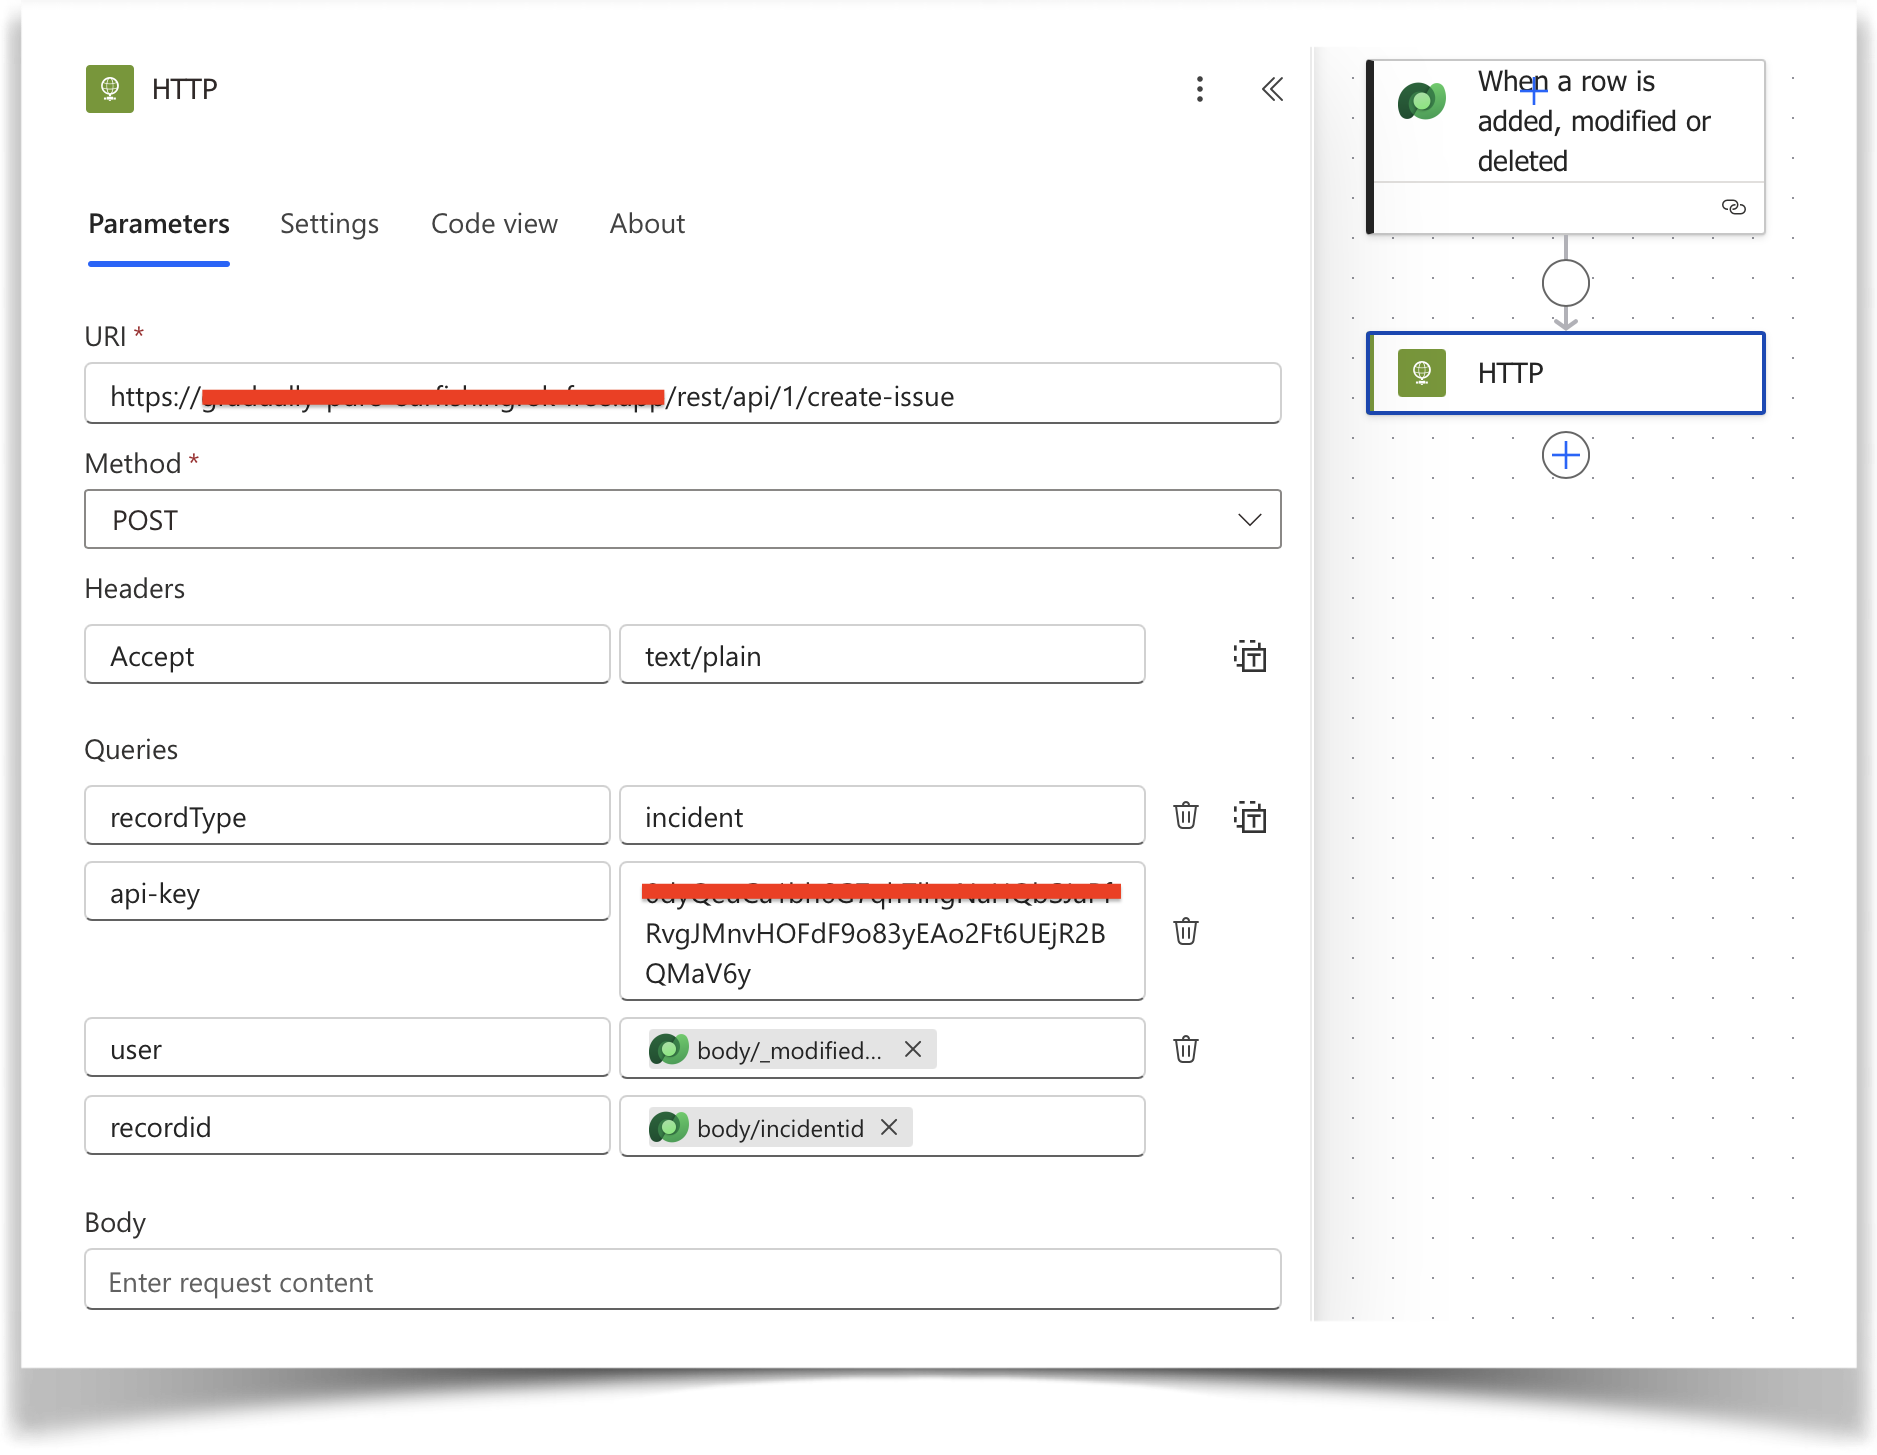Image resolution: width=1877 pixels, height=1455 pixels.
Task: Click into the URI input field
Action: point(683,393)
